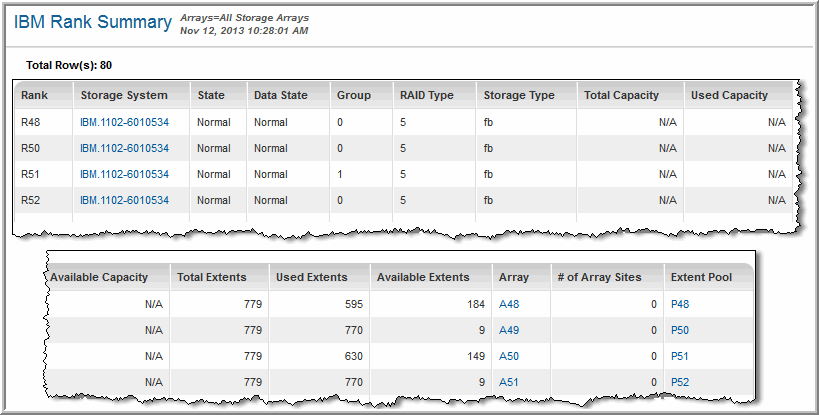
Task: Open array A50 details
Action: tap(510, 355)
